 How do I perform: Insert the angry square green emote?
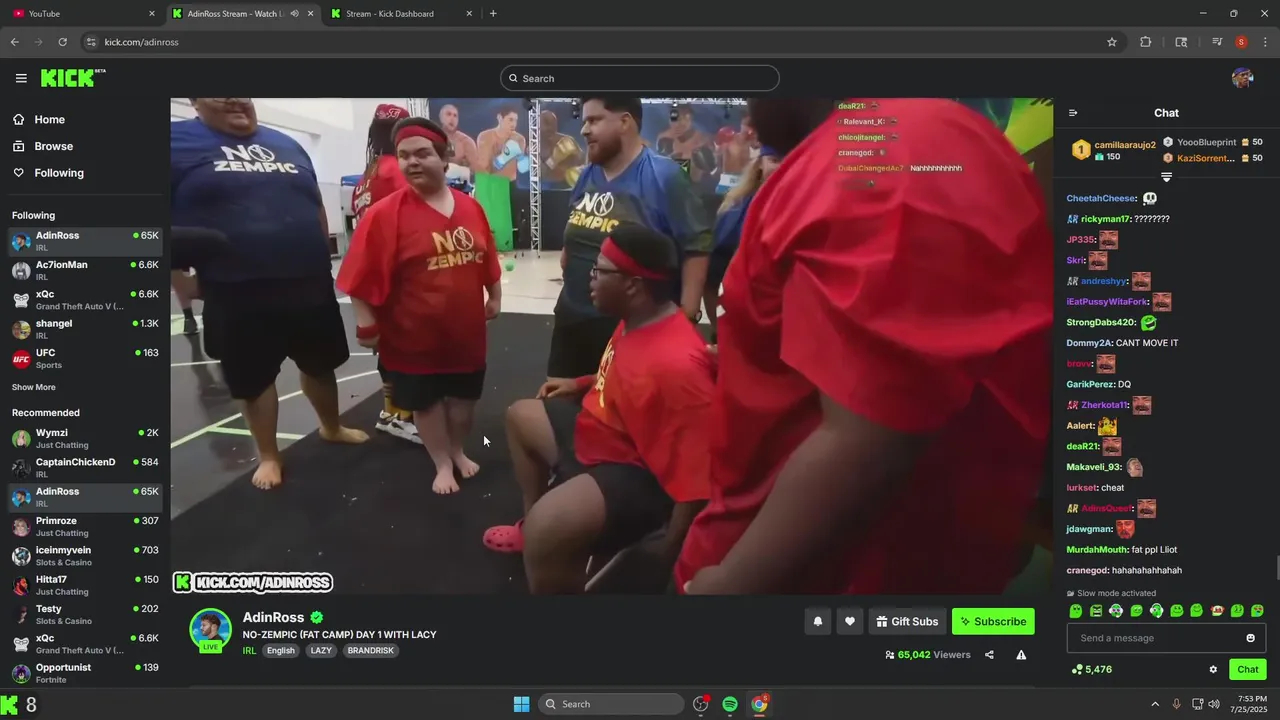(1096, 611)
